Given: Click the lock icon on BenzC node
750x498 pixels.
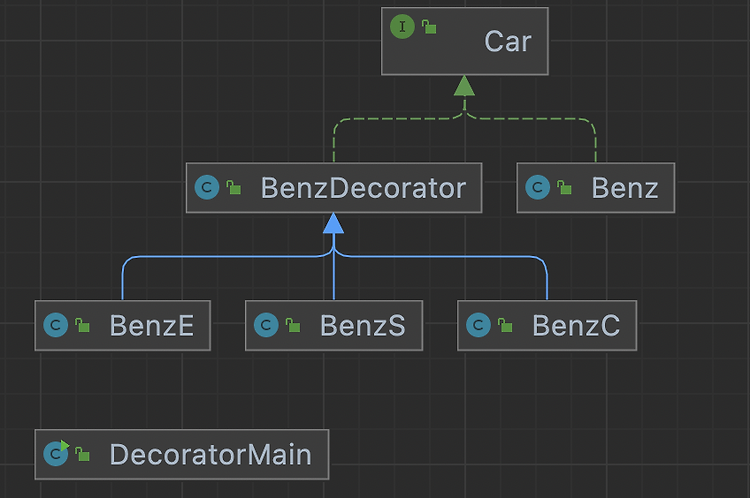Looking at the screenshot, I should click(x=505, y=325).
